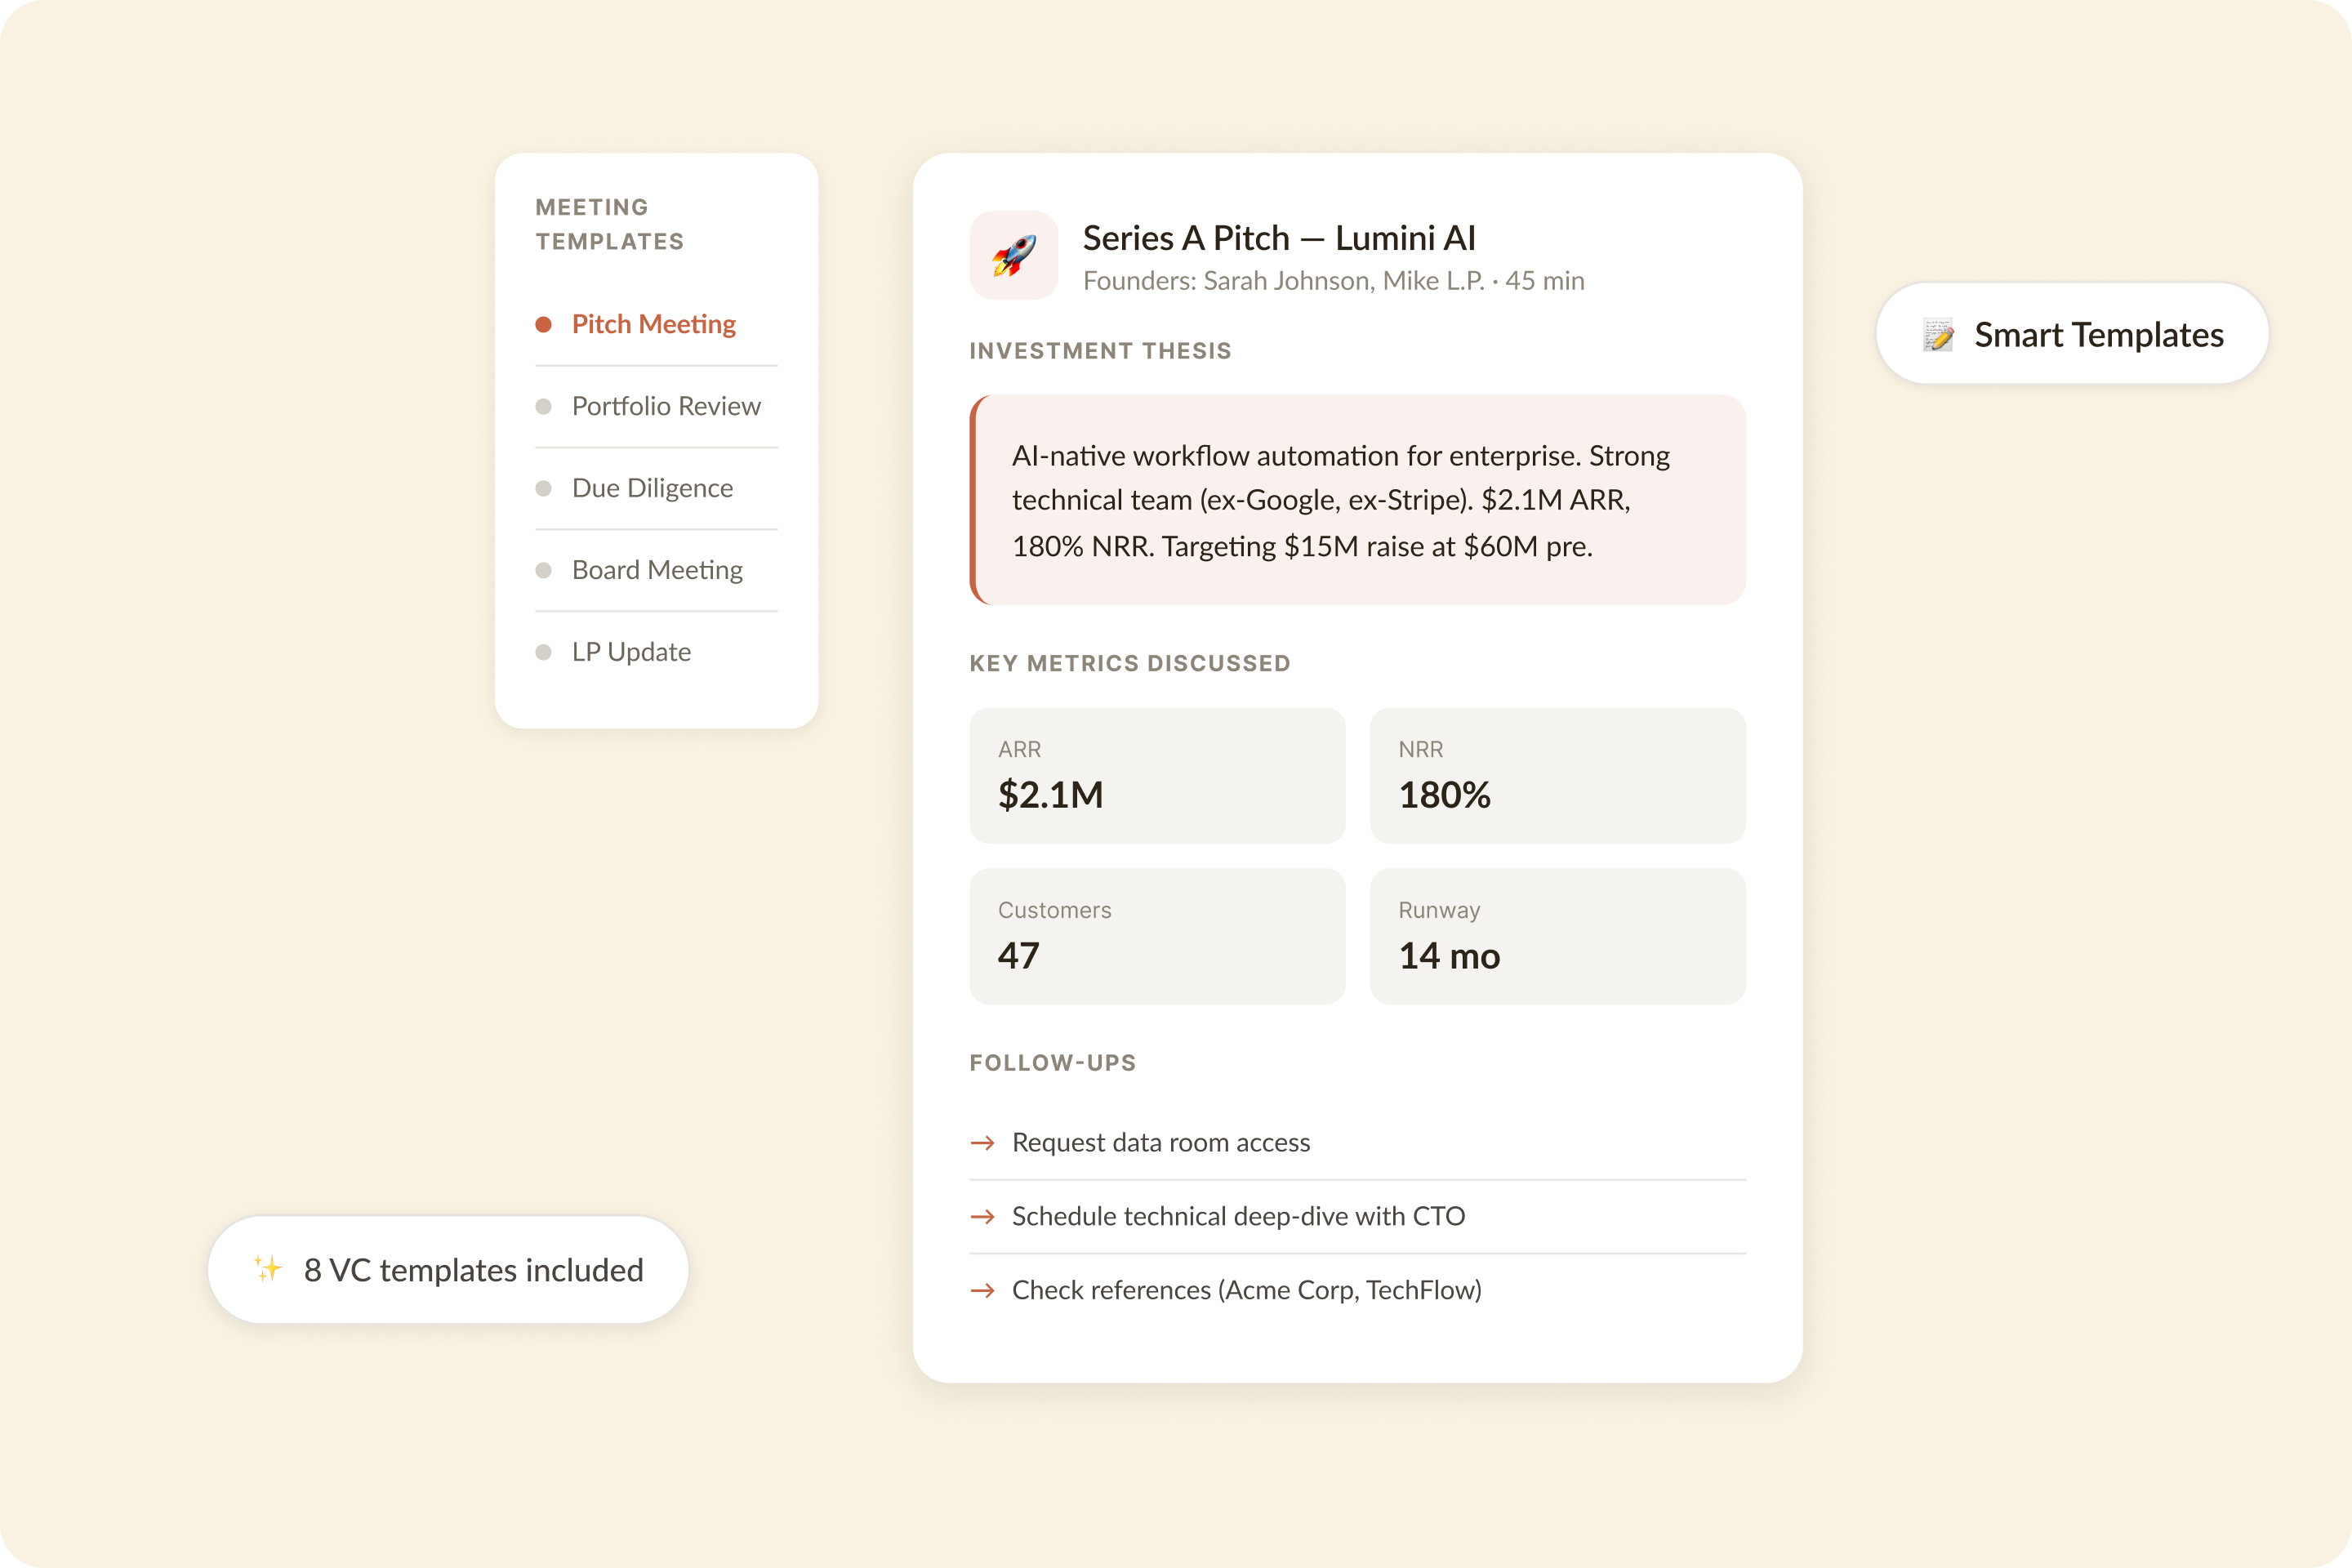Open the ARR $2.1M metric card
The image size is (2352, 1568).
click(x=1157, y=776)
